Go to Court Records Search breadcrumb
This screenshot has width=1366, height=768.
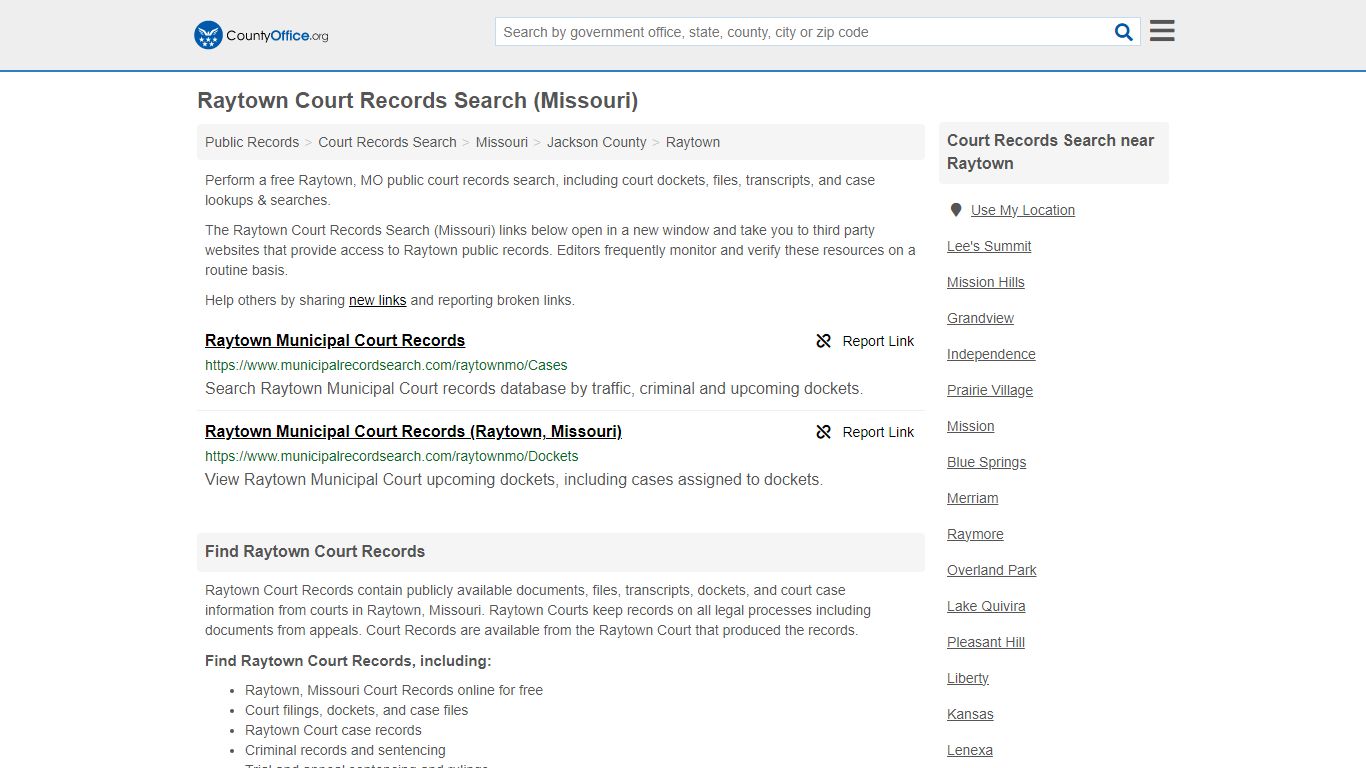[387, 142]
